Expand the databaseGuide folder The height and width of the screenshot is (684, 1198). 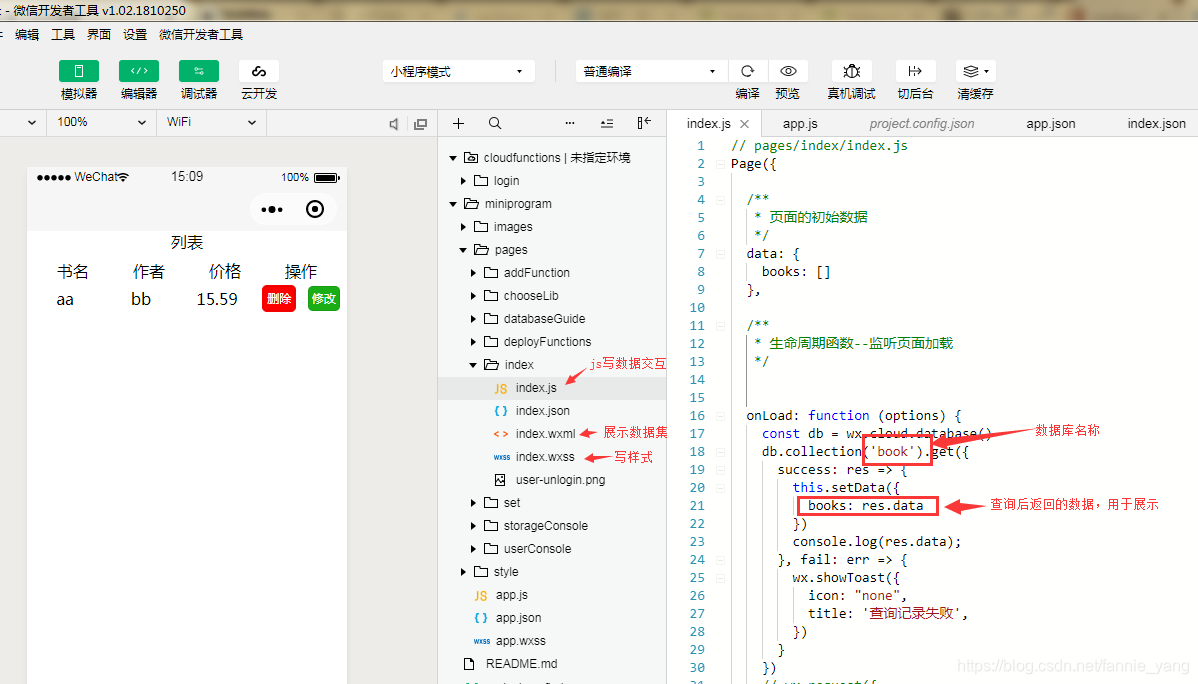click(473, 319)
